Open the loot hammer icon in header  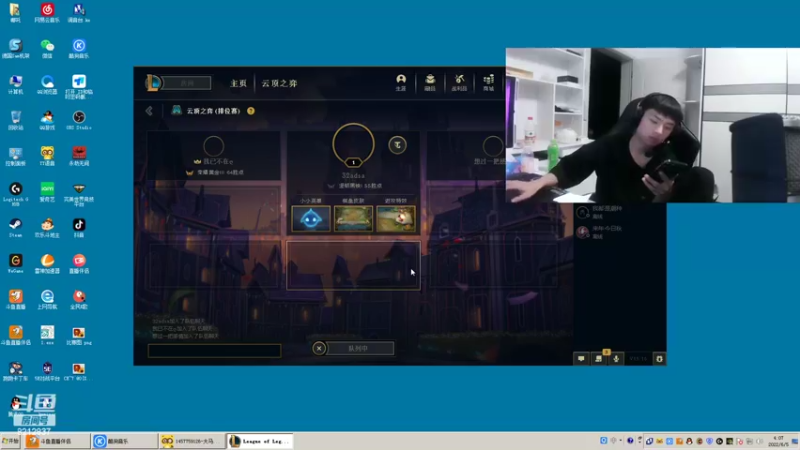point(459,82)
